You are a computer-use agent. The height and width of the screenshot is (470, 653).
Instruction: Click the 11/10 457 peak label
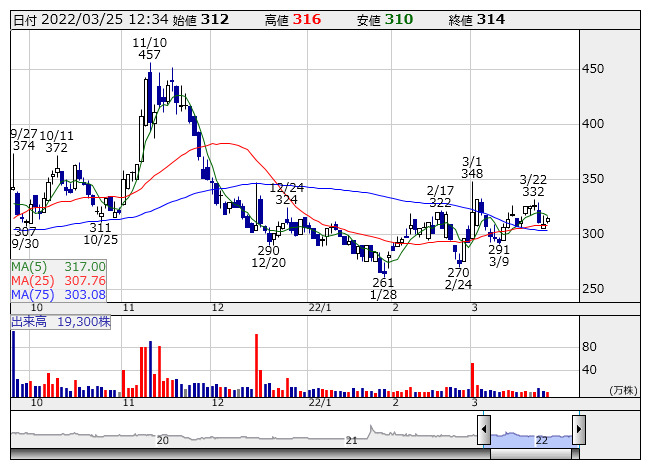150,48
